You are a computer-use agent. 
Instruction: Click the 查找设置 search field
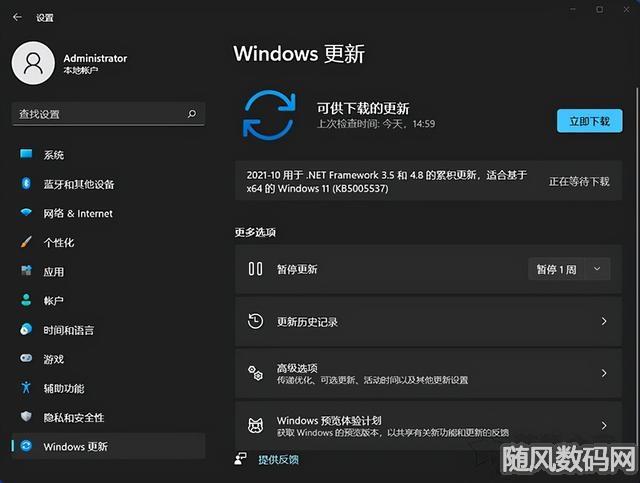[x=109, y=114]
